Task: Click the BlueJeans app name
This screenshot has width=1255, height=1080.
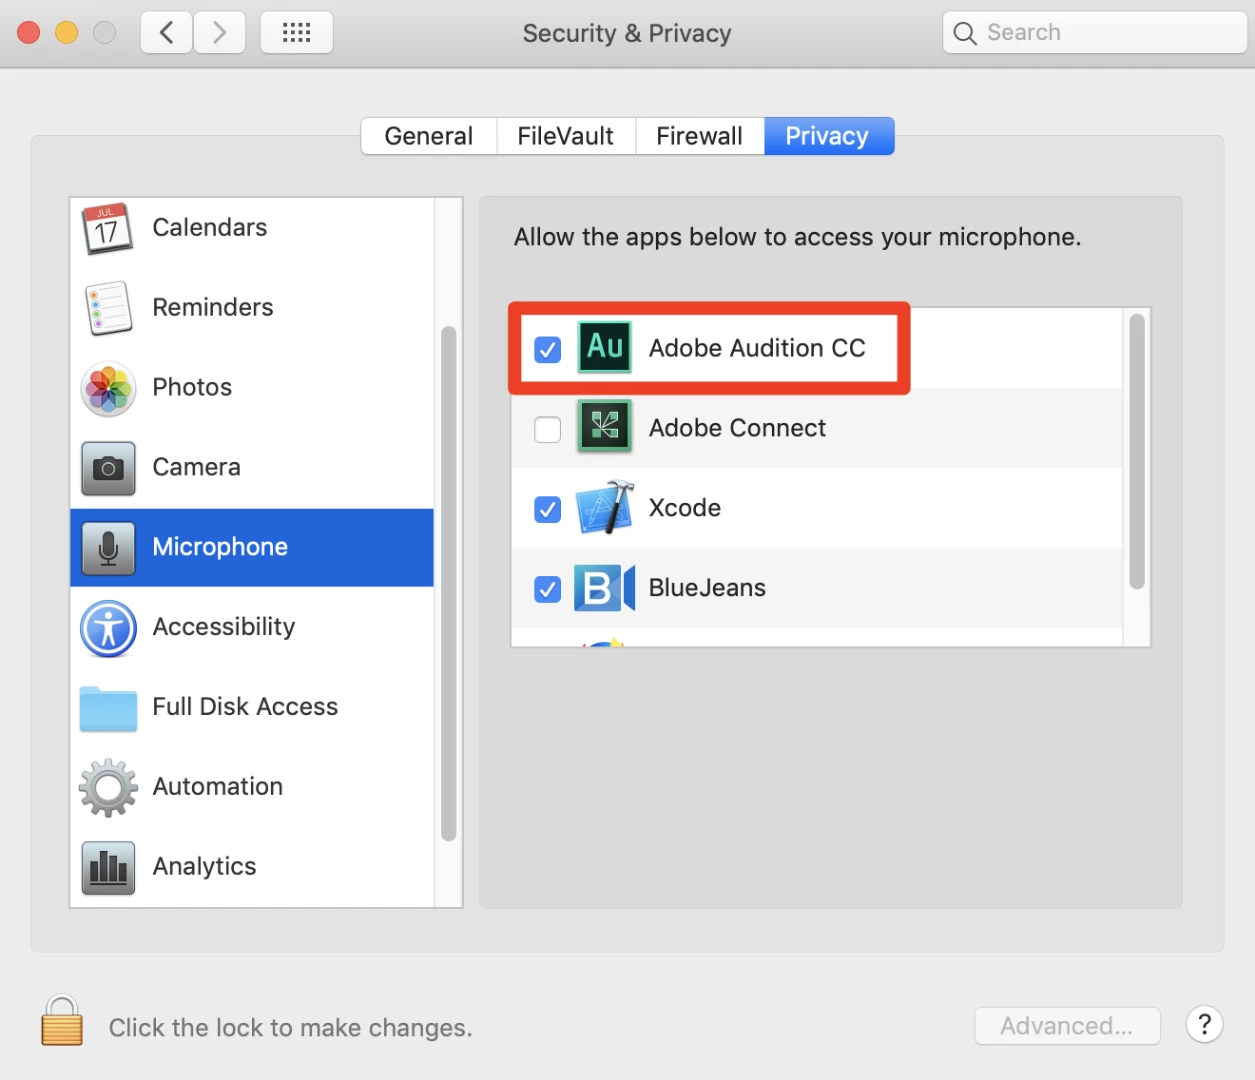Action: click(x=707, y=588)
